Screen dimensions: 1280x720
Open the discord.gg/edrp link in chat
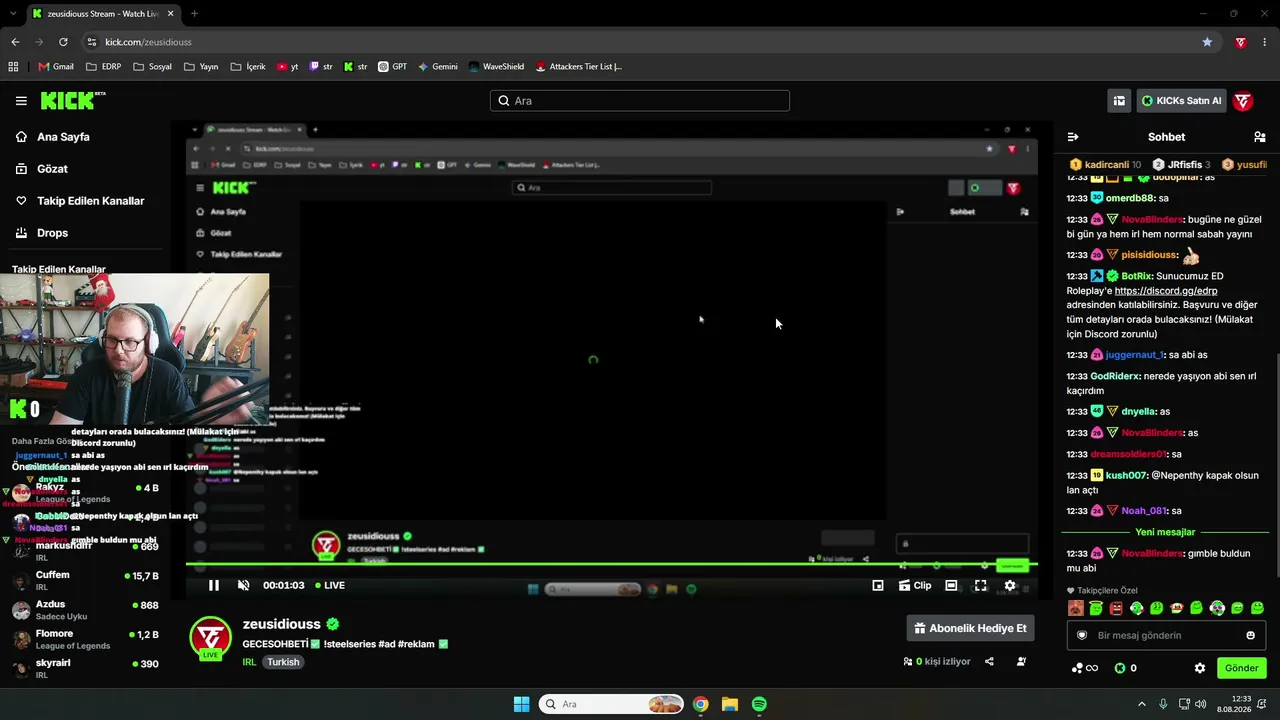[x=1166, y=291]
